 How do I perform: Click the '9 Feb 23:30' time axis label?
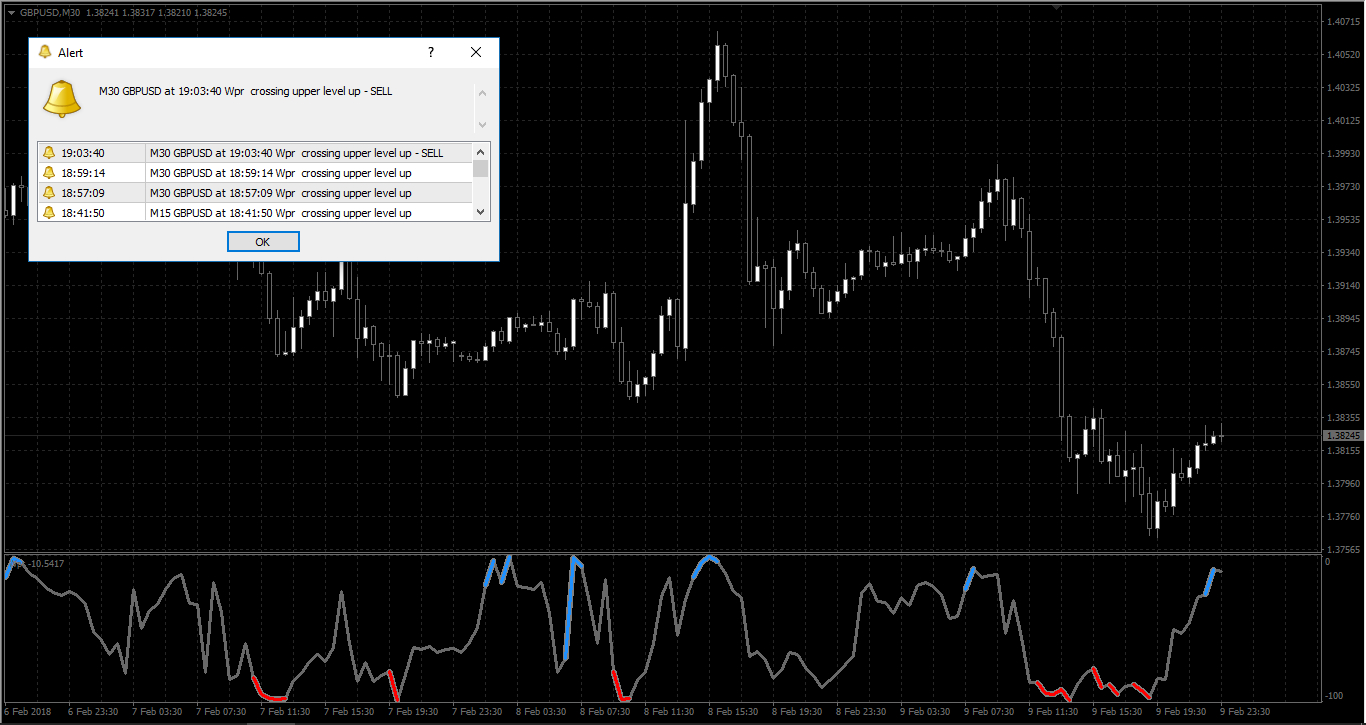[1245, 712]
